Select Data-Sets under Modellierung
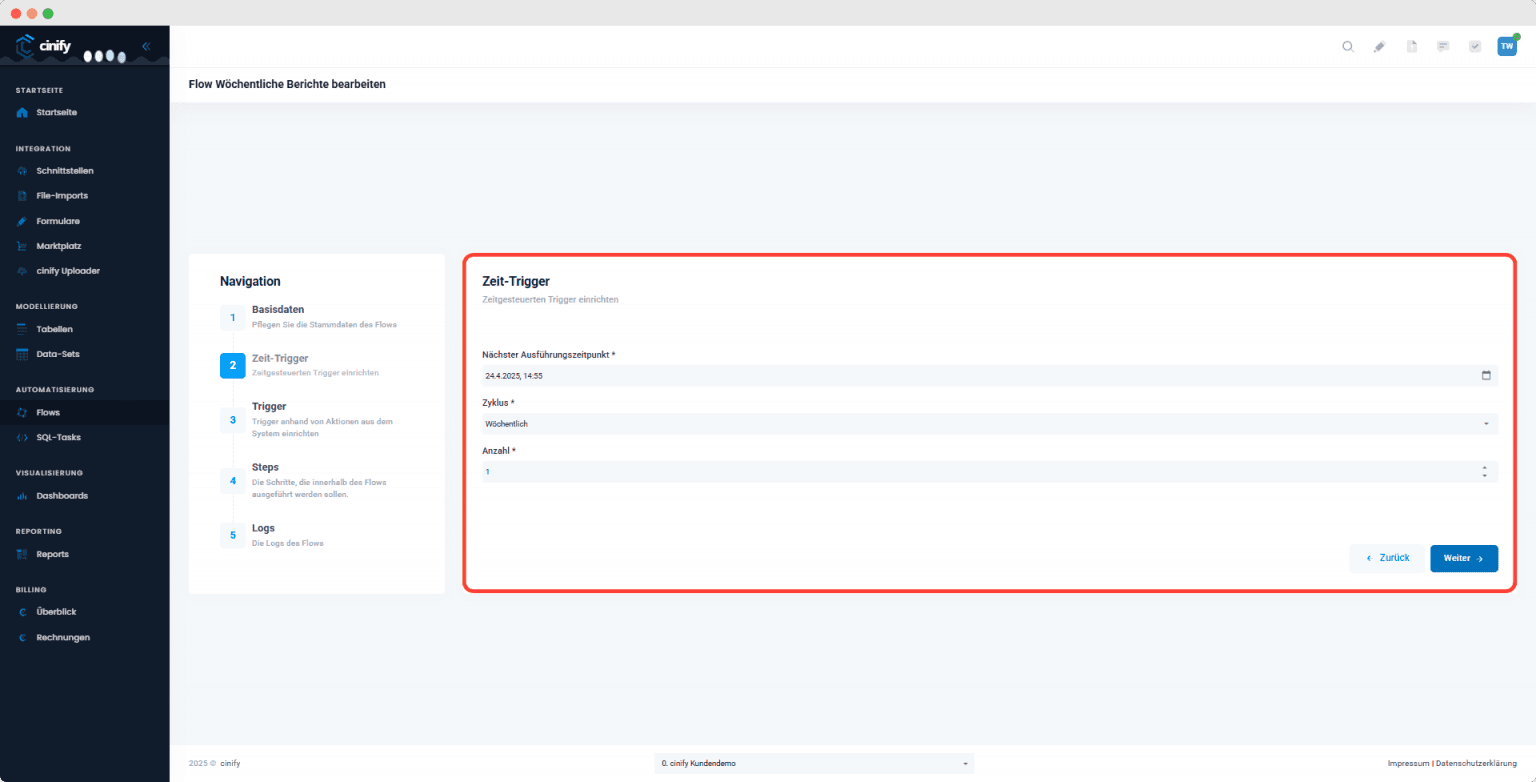Viewport: 1536px width, 782px height. point(55,353)
